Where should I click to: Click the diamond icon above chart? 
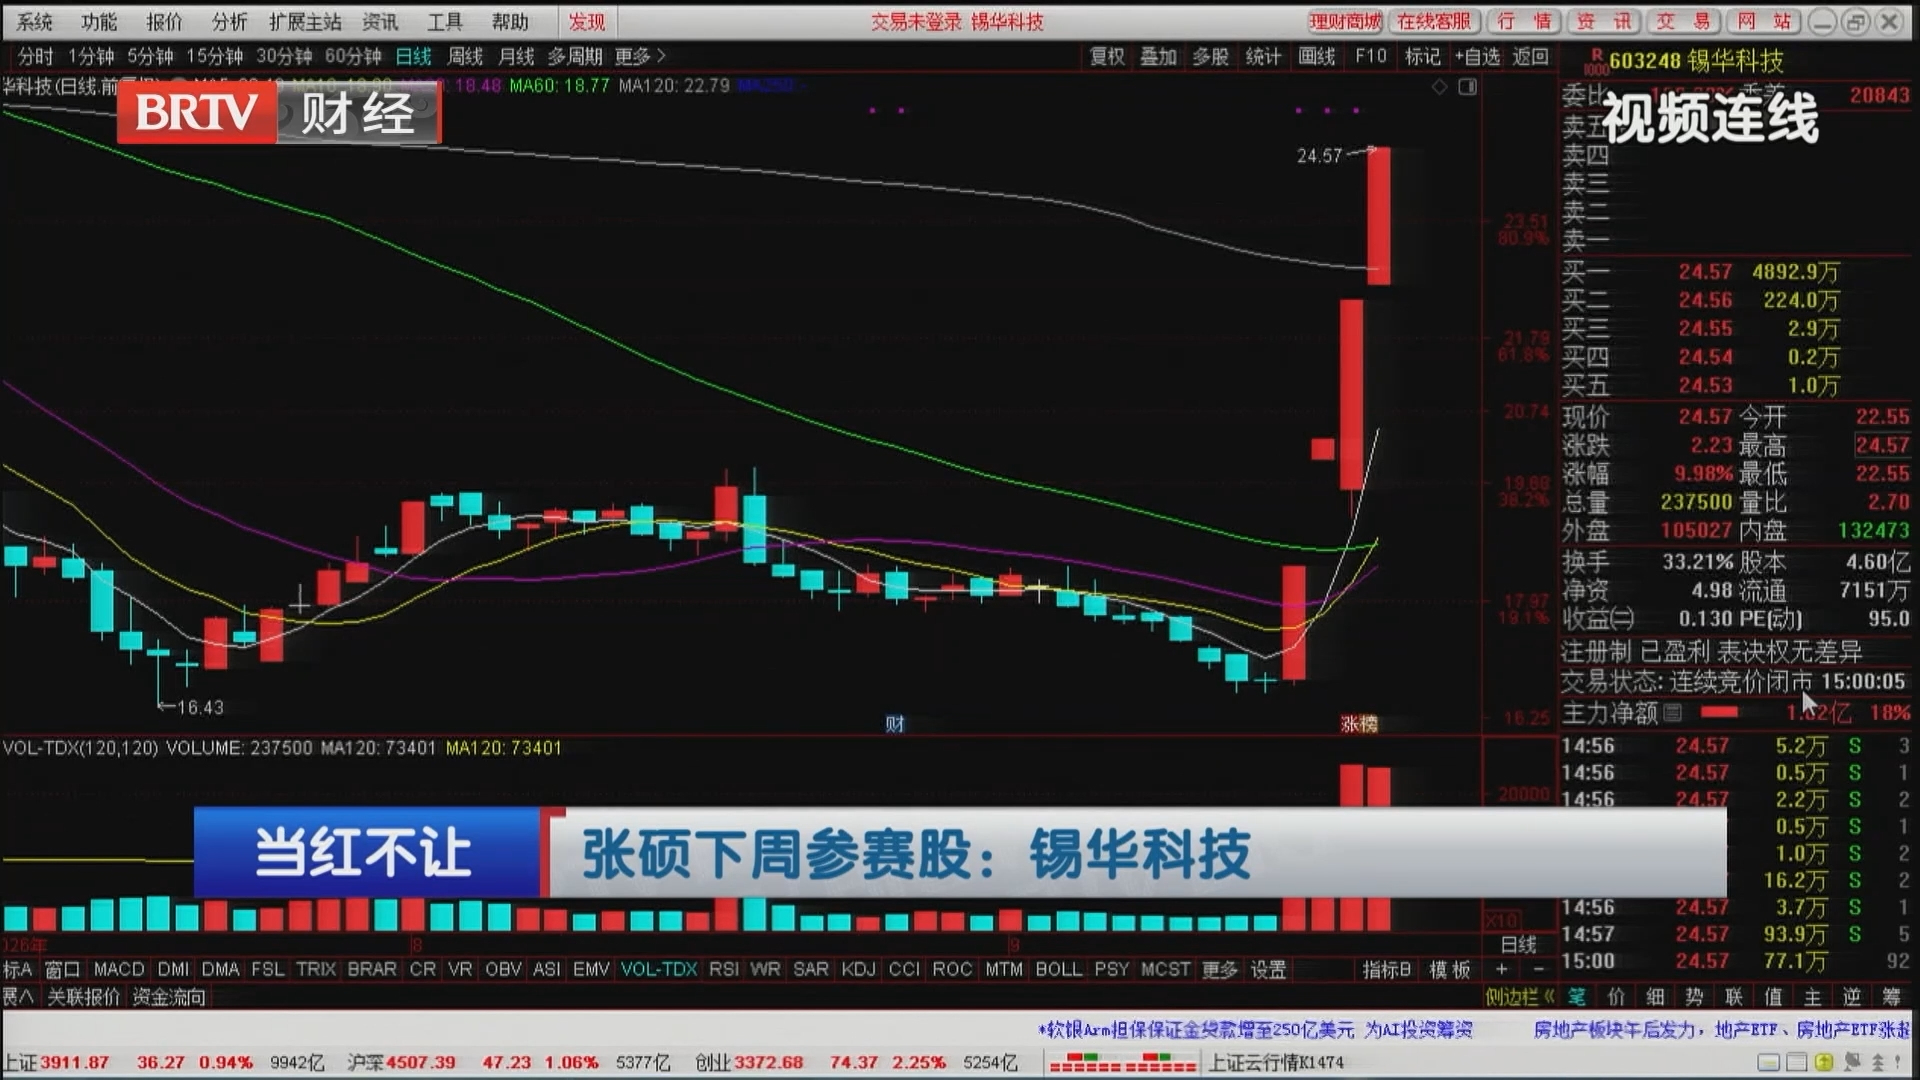click(1440, 87)
